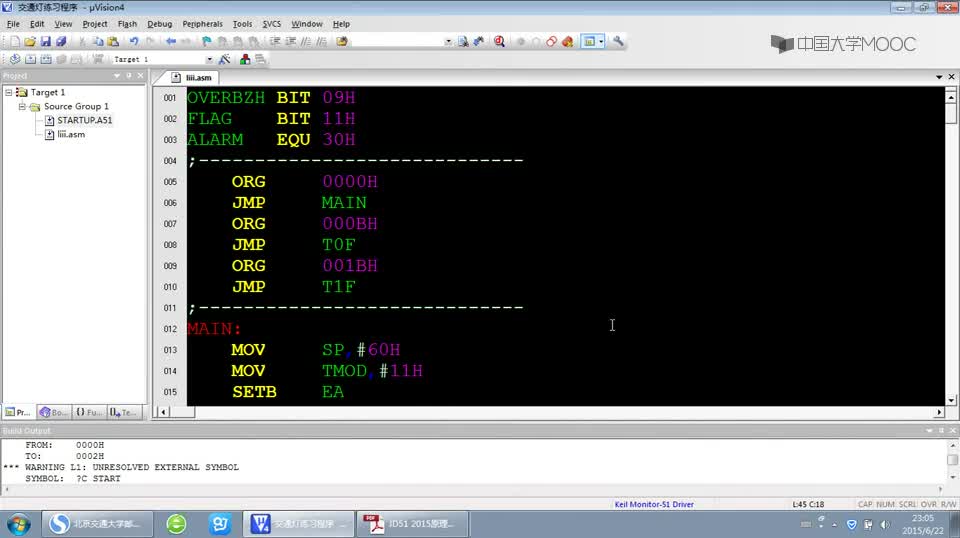
Task: Save the current file with the floppy icon
Action: coord(45,42)
